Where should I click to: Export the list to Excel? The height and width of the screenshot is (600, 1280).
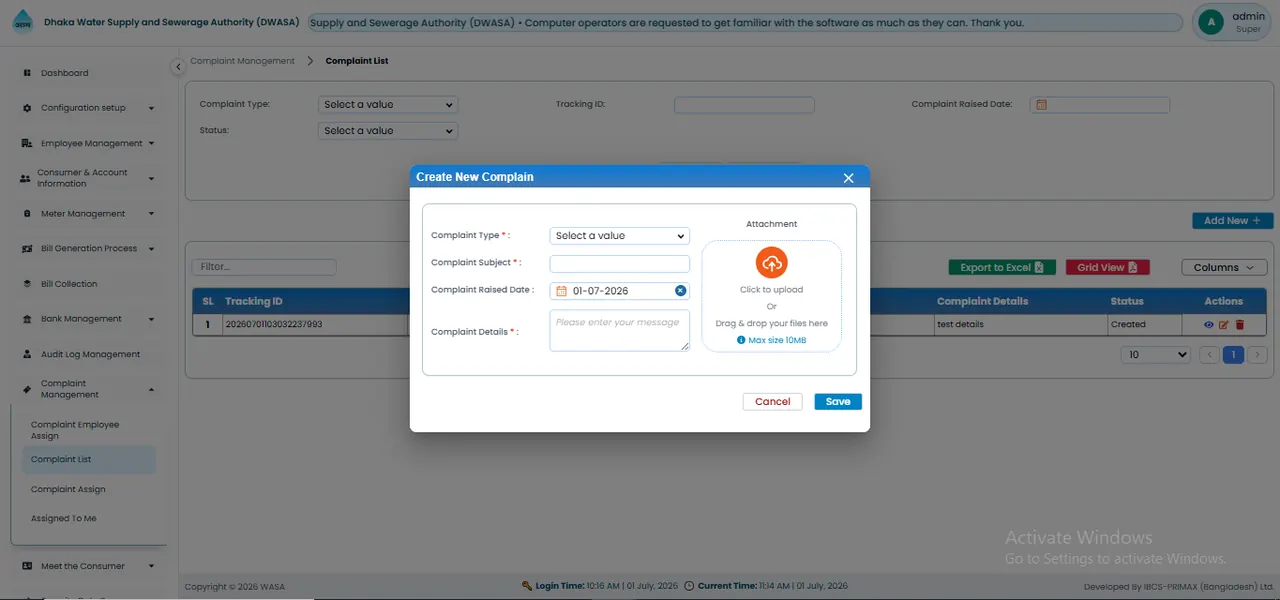[1001, 267]
